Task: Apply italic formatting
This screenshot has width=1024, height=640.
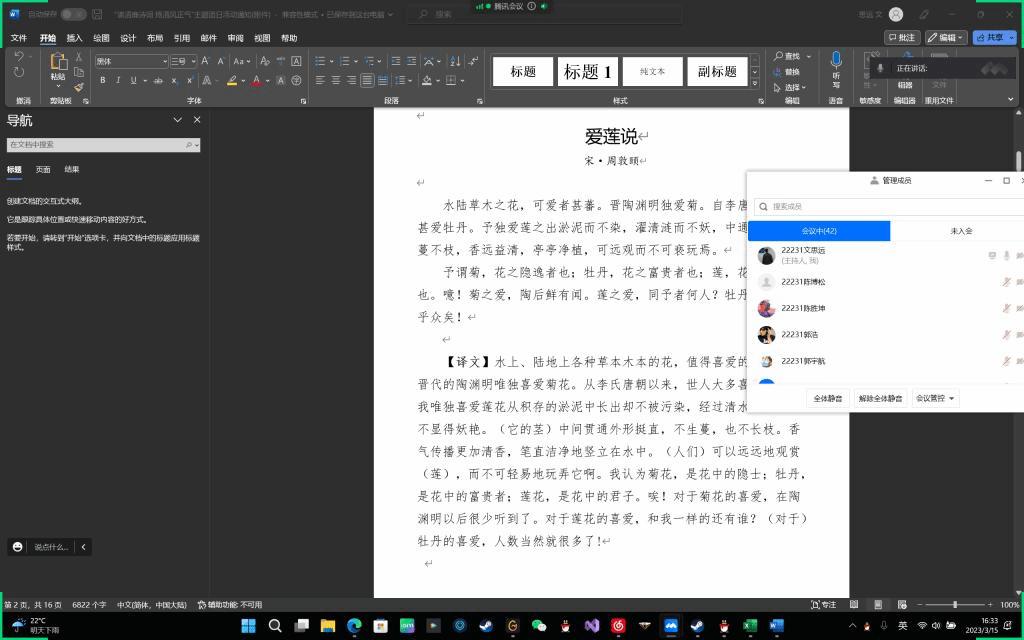Action: (x=118, y=80)
